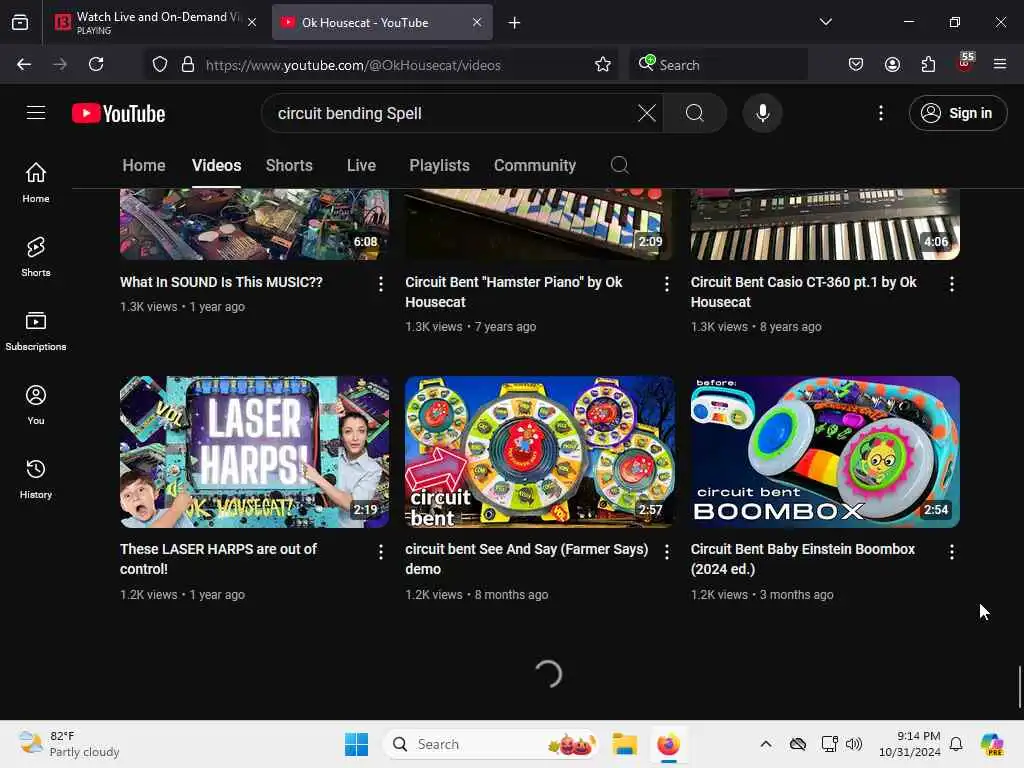1024x768 pixels.
Task: Open YouTube settings three-dot menu
Action: point(881,113)
